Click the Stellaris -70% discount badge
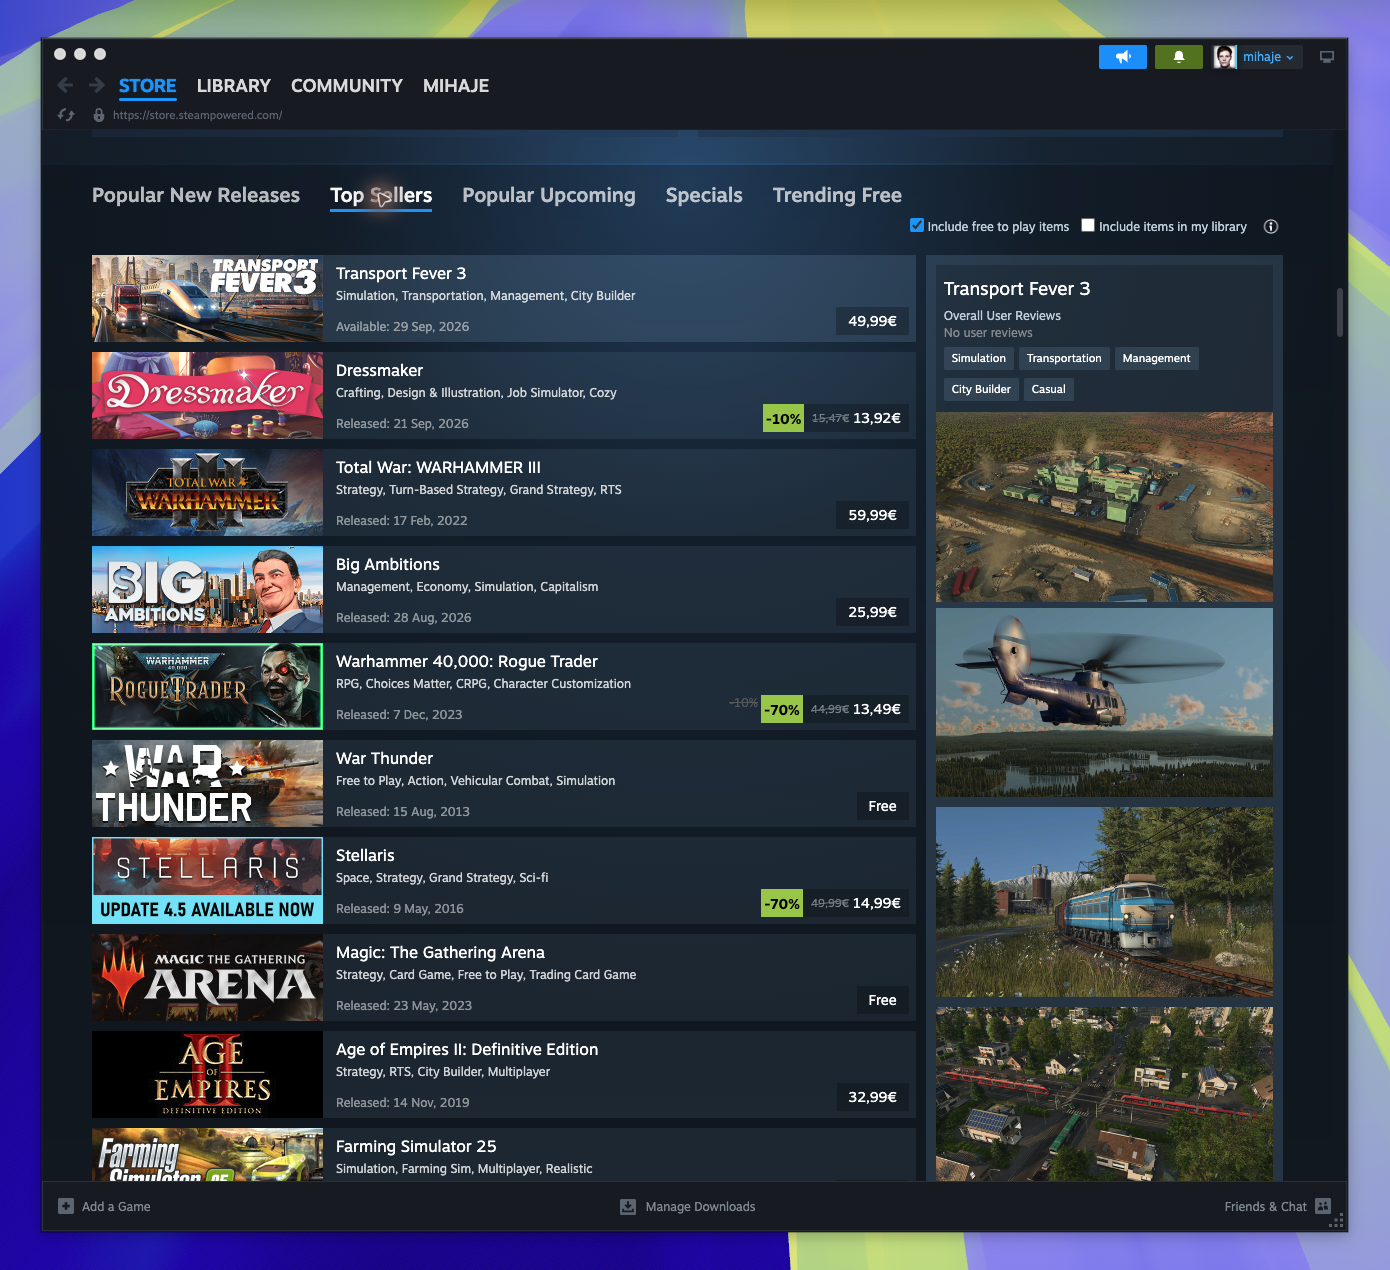The height and width of the screenshot is (1270, 1390). tap(782, 903)
